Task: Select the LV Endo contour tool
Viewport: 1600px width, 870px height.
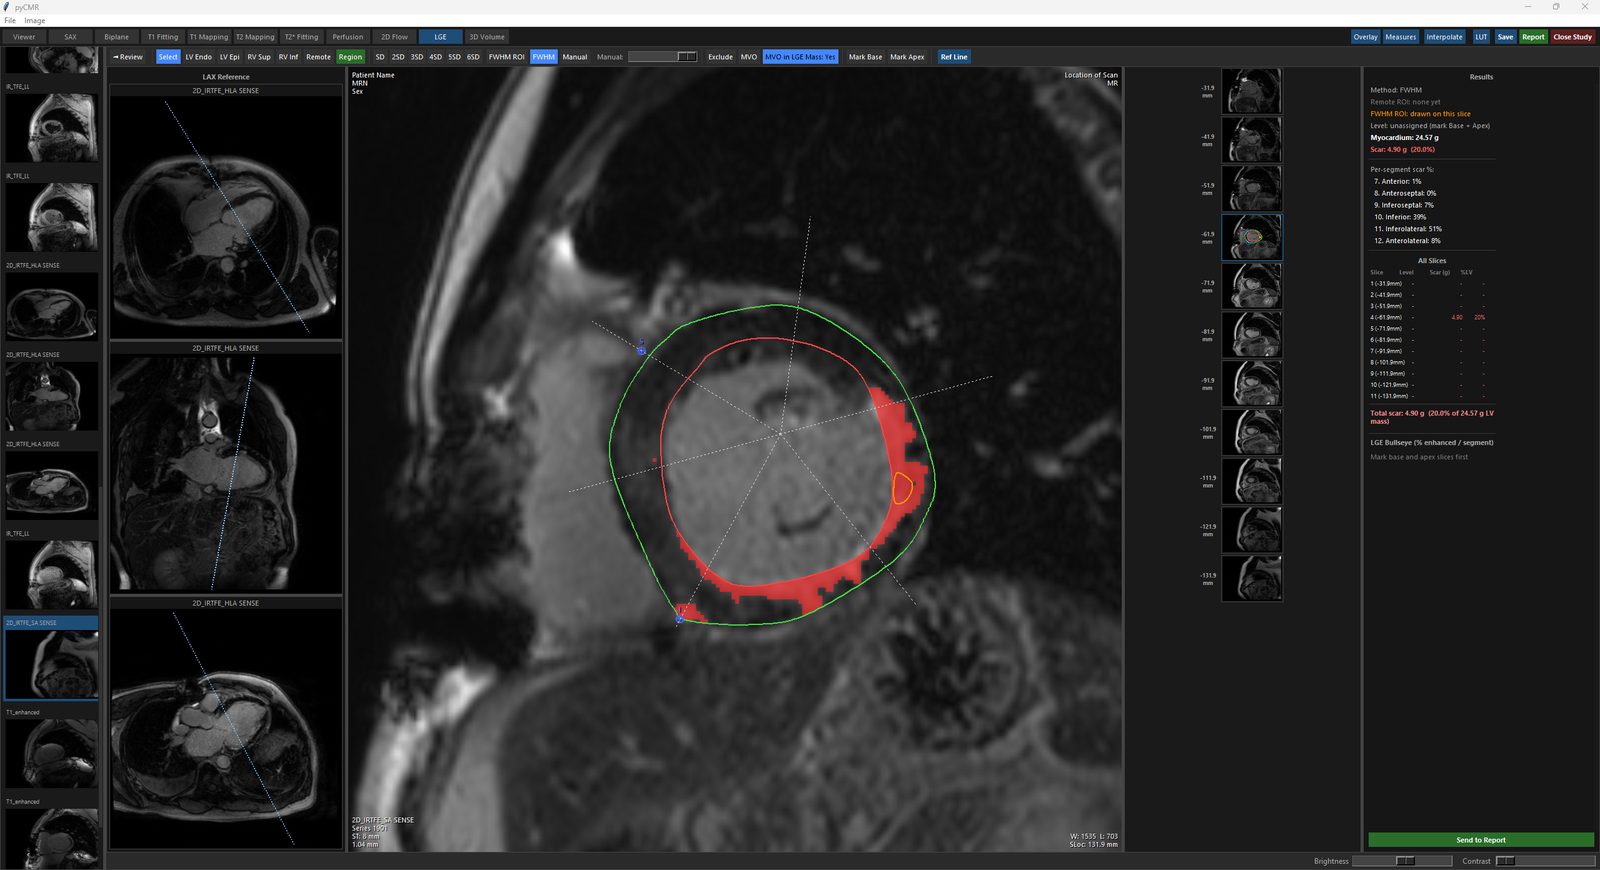Action: 198,57
